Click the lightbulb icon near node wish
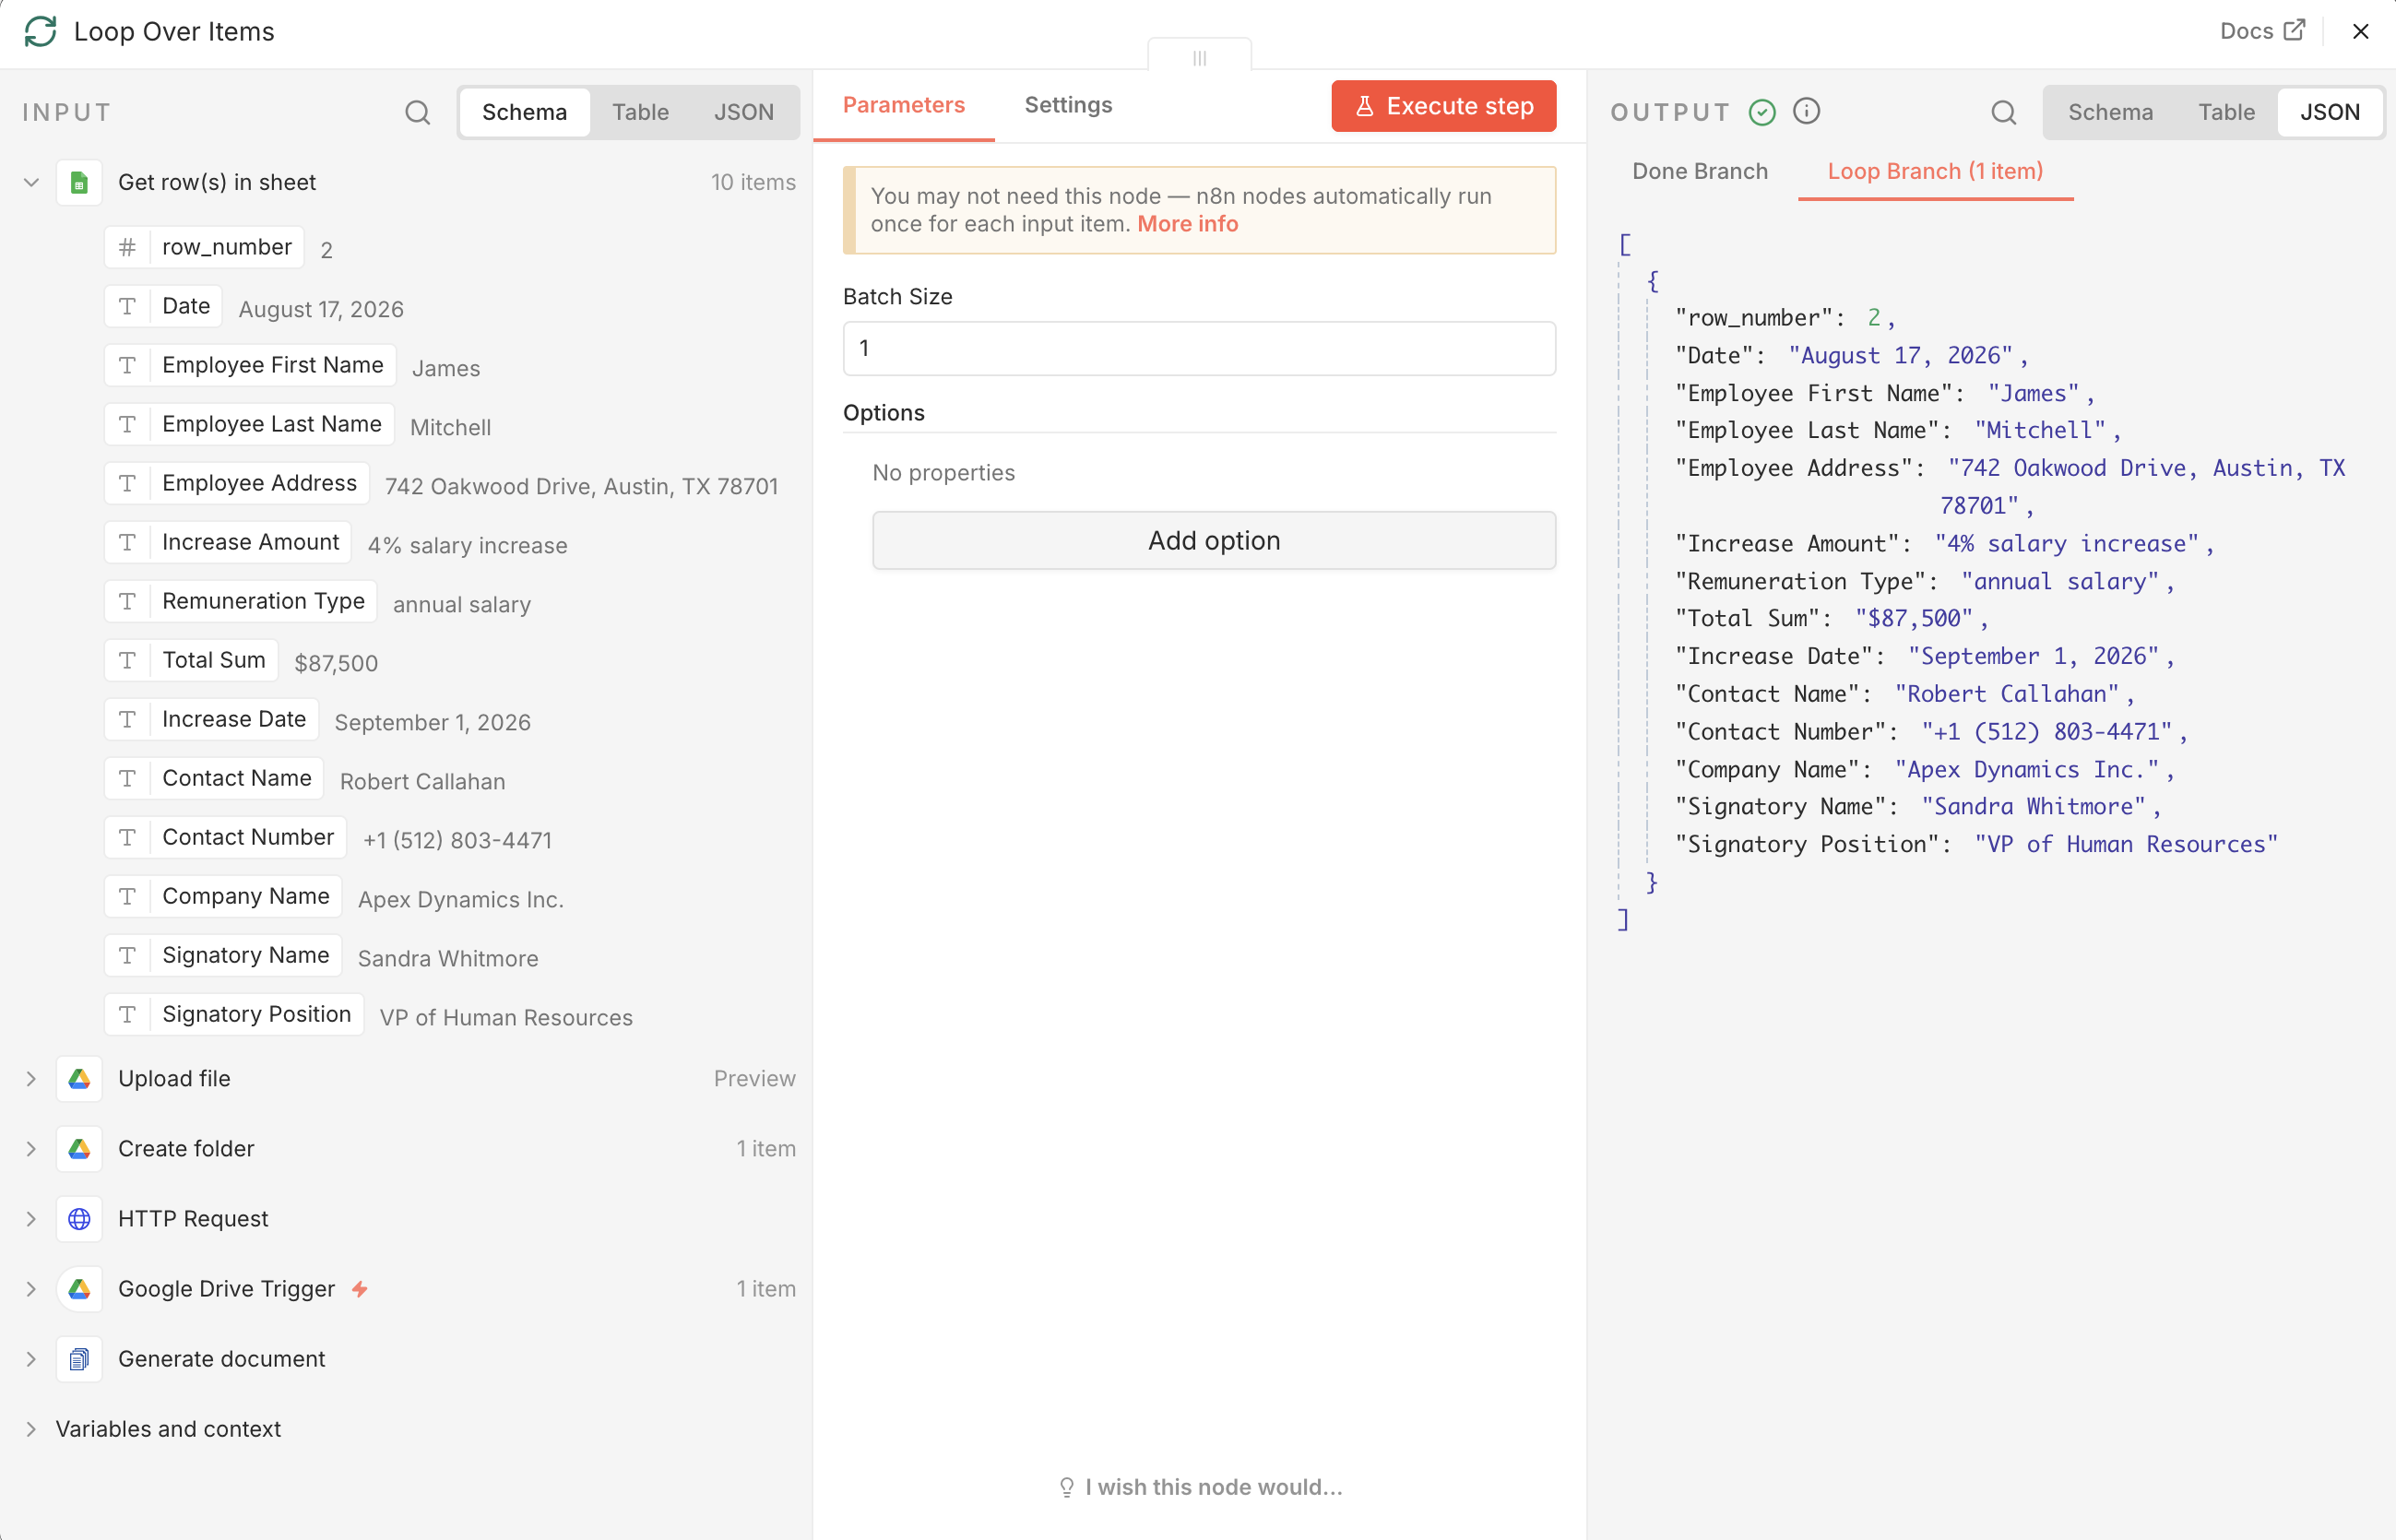Image resolution: width=2396 pixels, height=1540 pixels. pos(1066,1487)
